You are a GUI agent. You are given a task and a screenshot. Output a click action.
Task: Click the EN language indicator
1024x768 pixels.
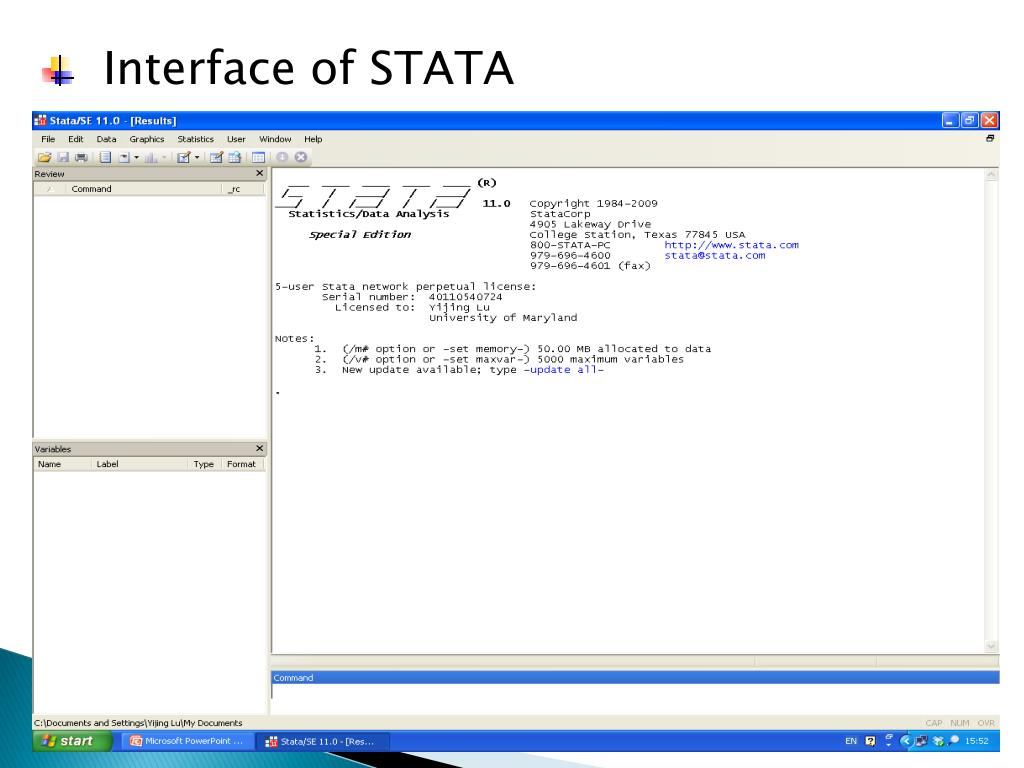click(x=851, y=741)
